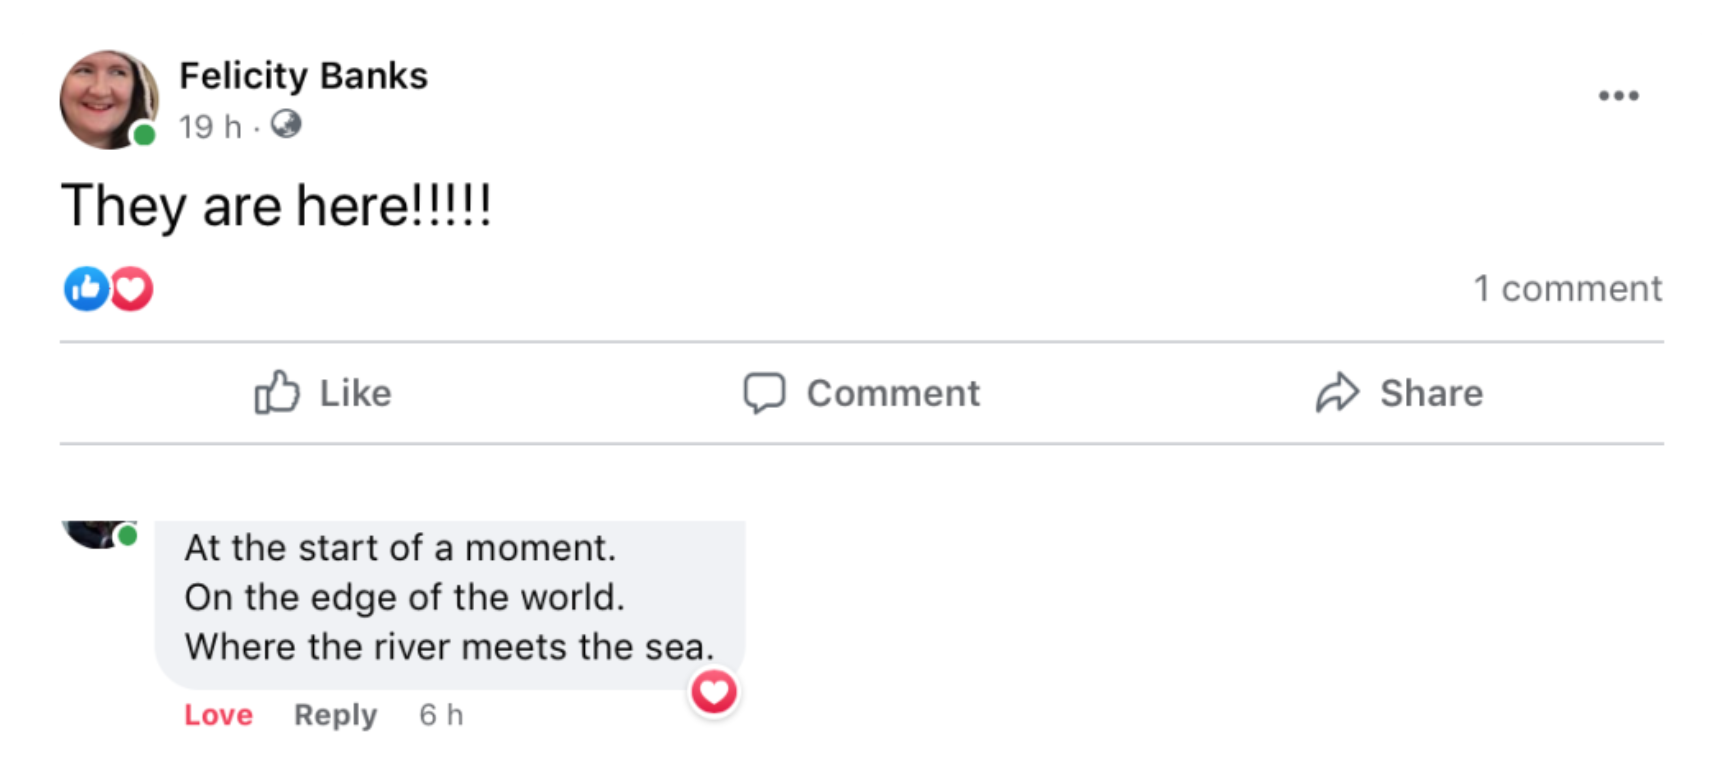Open the 1 comment link
The image size is (1728, 770).
point(1567,289)
